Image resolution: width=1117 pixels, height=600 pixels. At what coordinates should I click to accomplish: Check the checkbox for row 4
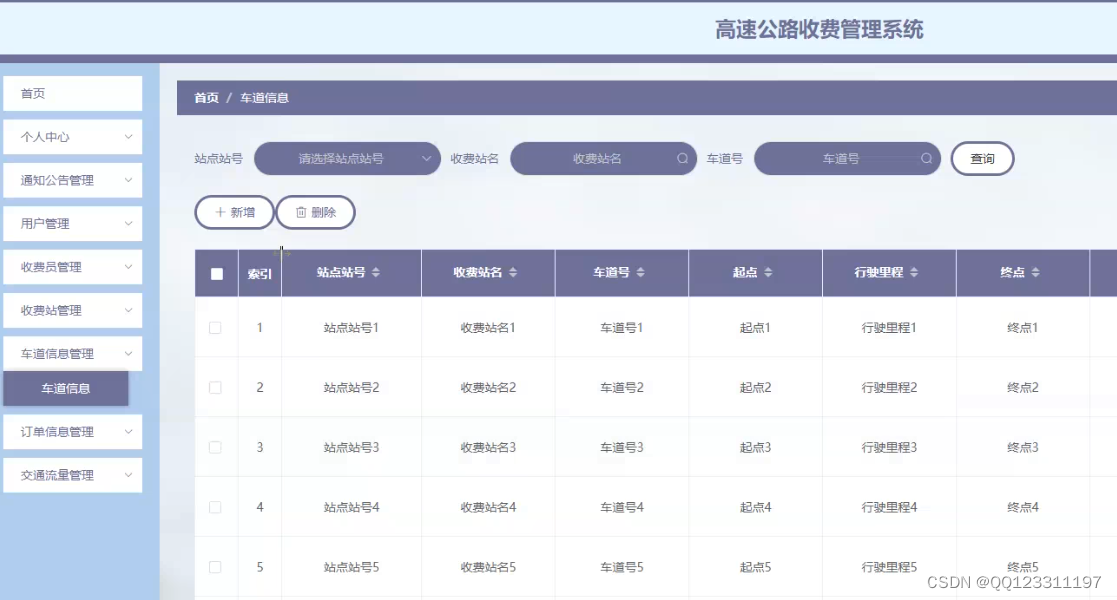coord(215,507)
